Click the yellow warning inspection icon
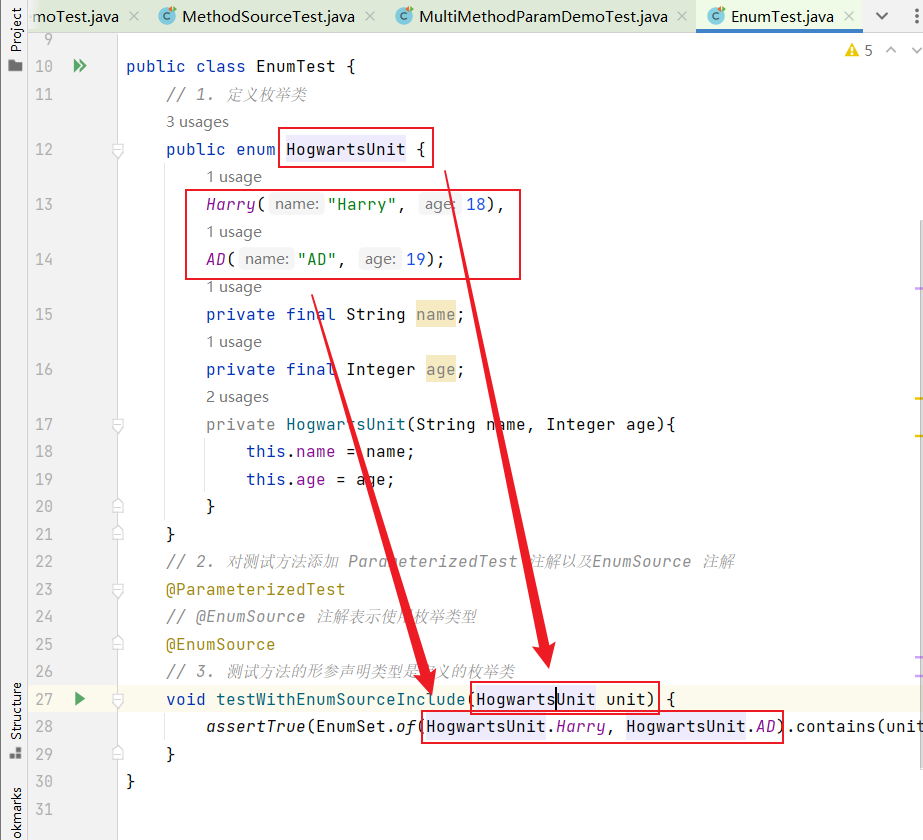The width and height of the screenshot is (923, 840). (852, 50)
